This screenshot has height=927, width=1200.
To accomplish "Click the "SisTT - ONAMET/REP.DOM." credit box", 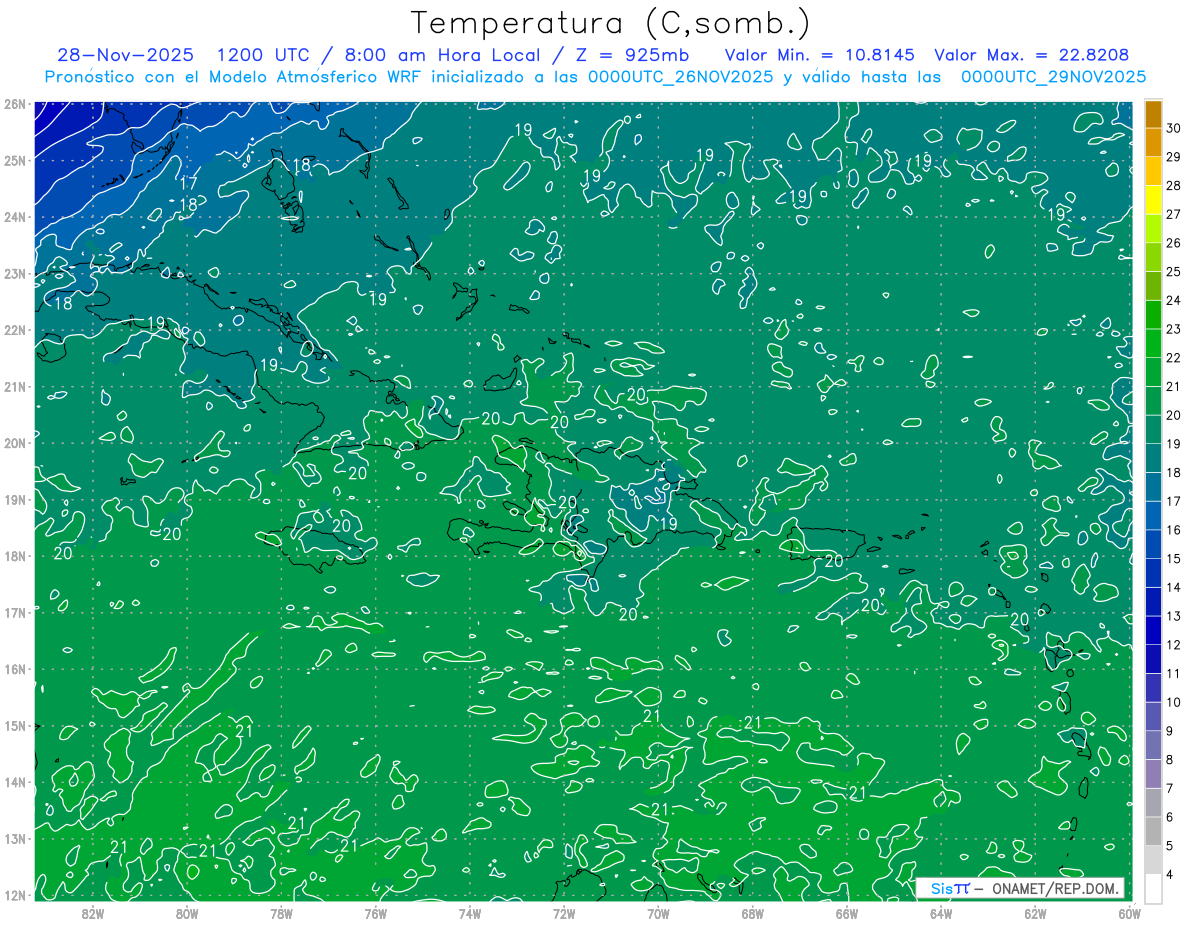I will (x=1020, y=888).
